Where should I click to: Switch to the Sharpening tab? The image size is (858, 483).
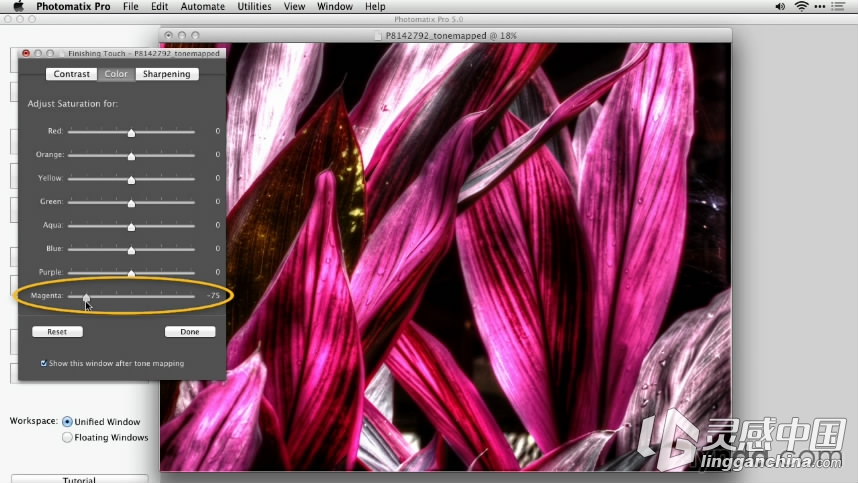167,74
